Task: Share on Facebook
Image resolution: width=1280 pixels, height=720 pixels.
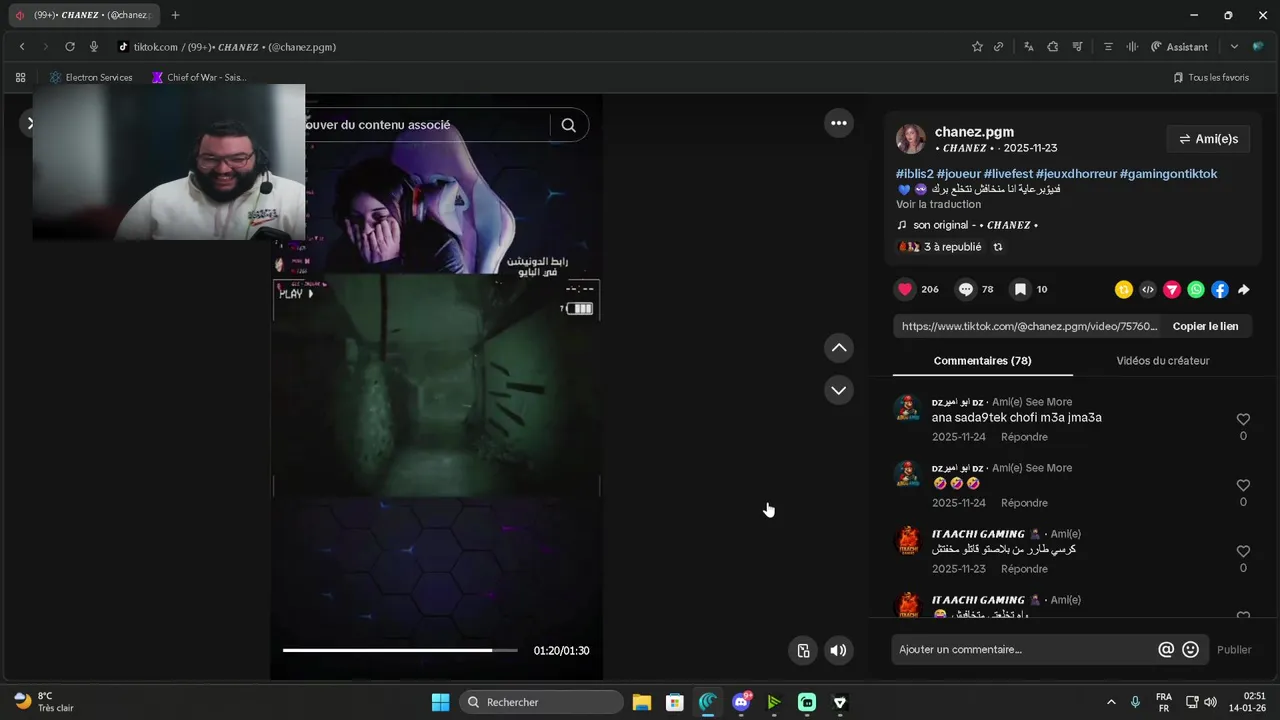Action: click(x=1220, y=290)
